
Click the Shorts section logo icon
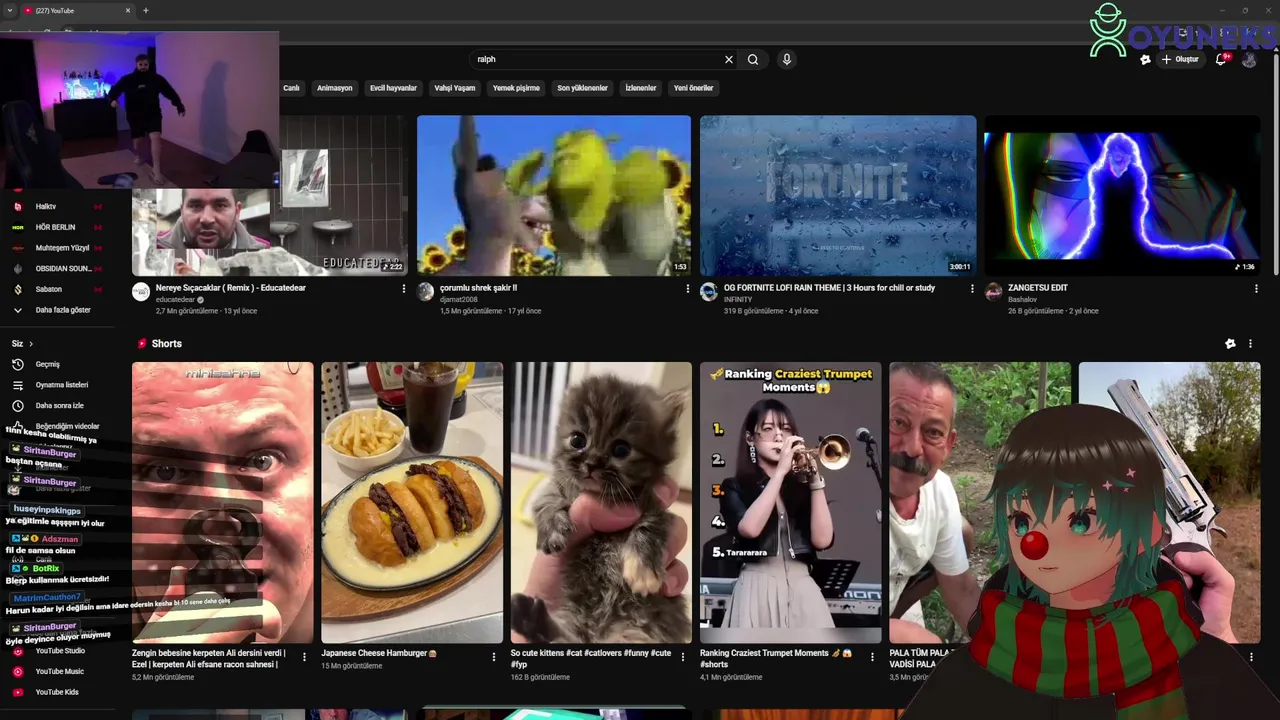(142, 344)
